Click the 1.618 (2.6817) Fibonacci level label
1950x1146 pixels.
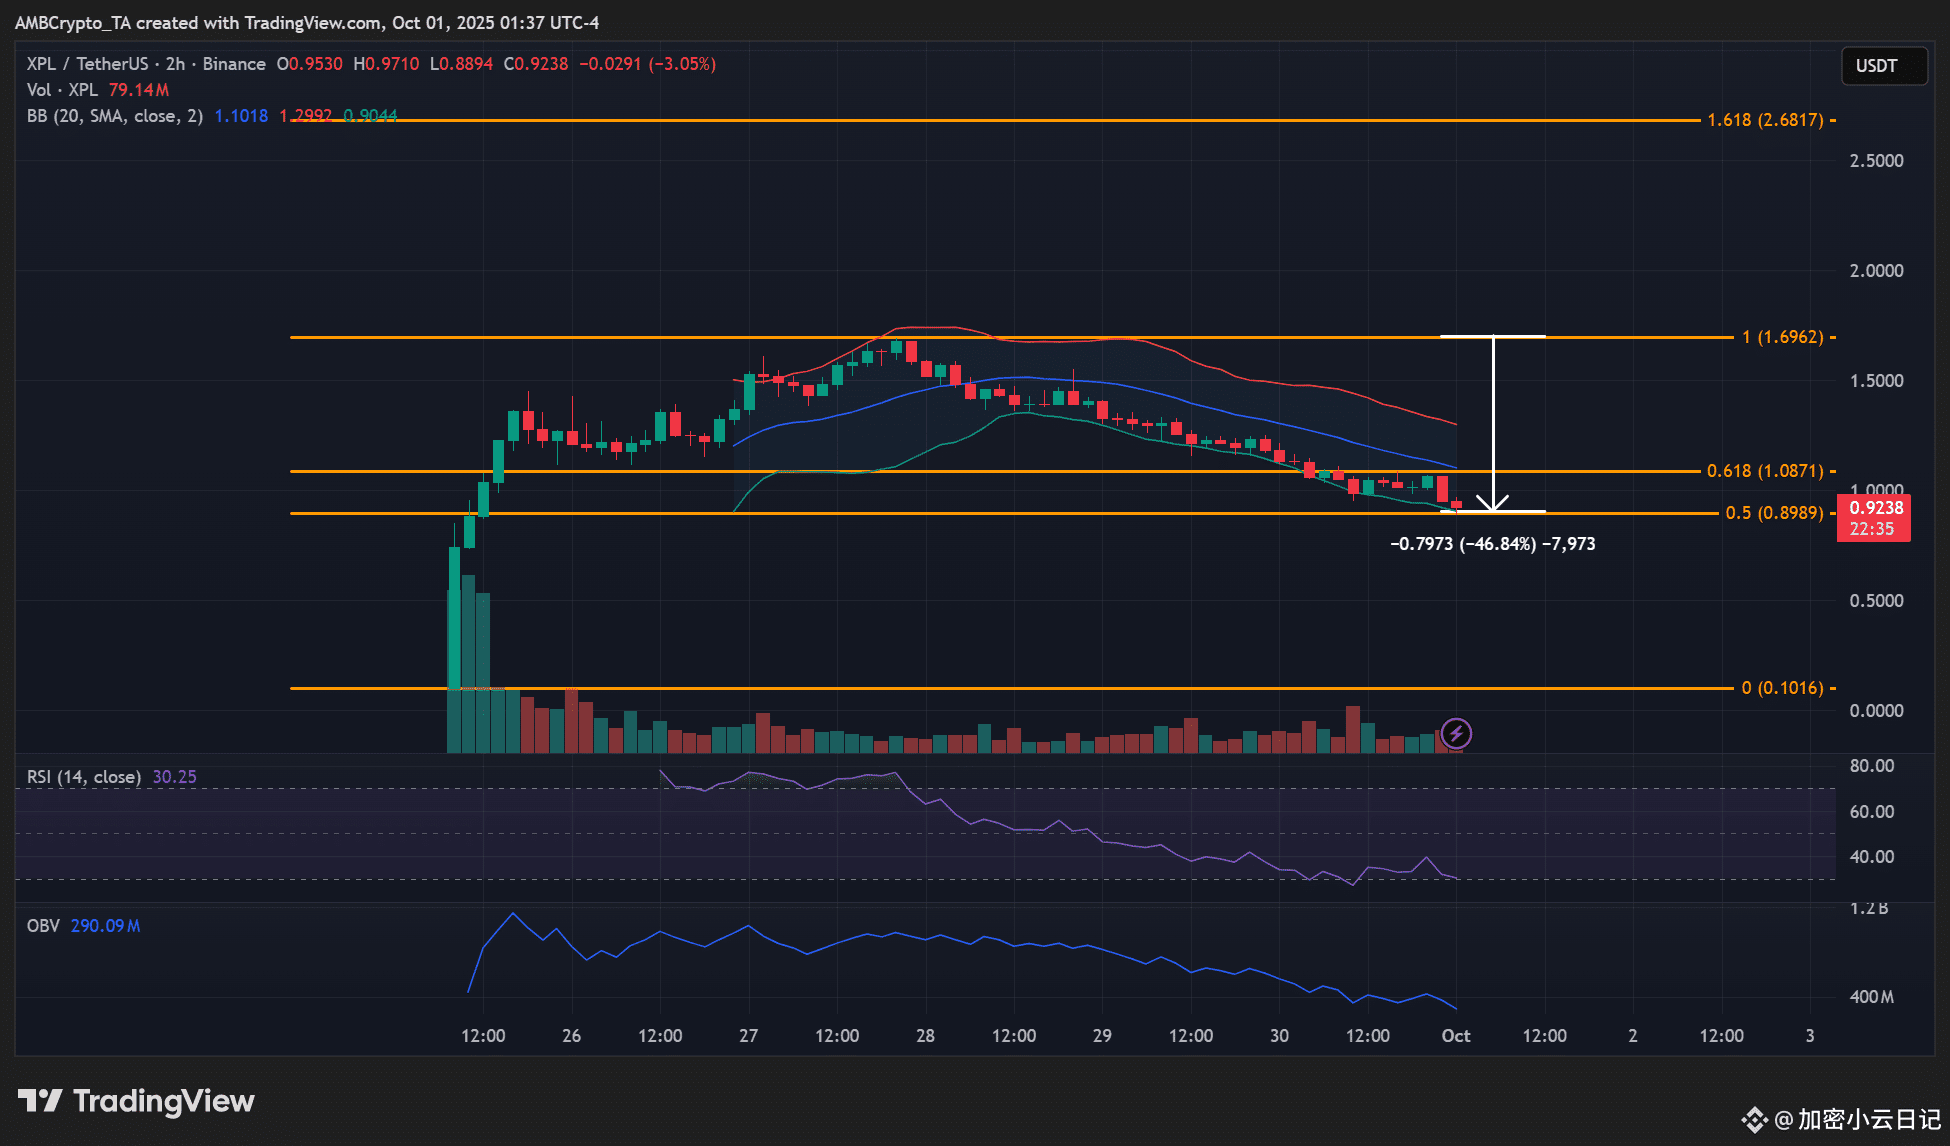(x=1765, y=120)
